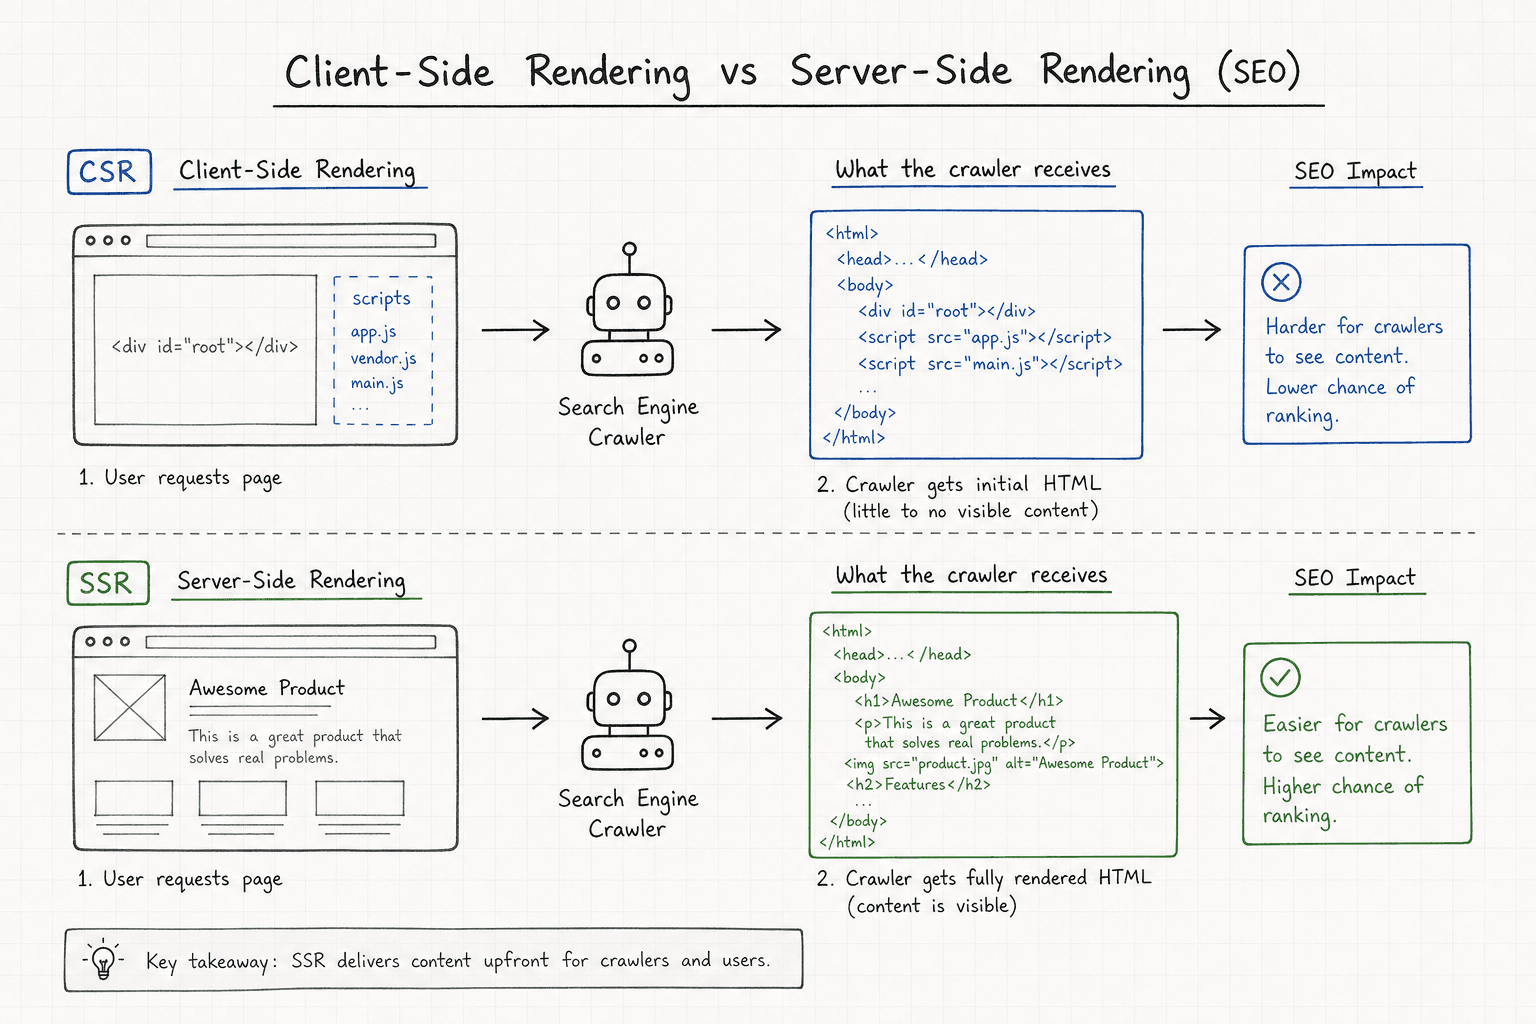Click the lightbulb icon beside Key takeaway
Viewport: 1536px width, 1024px height.
tap(103, 960)
